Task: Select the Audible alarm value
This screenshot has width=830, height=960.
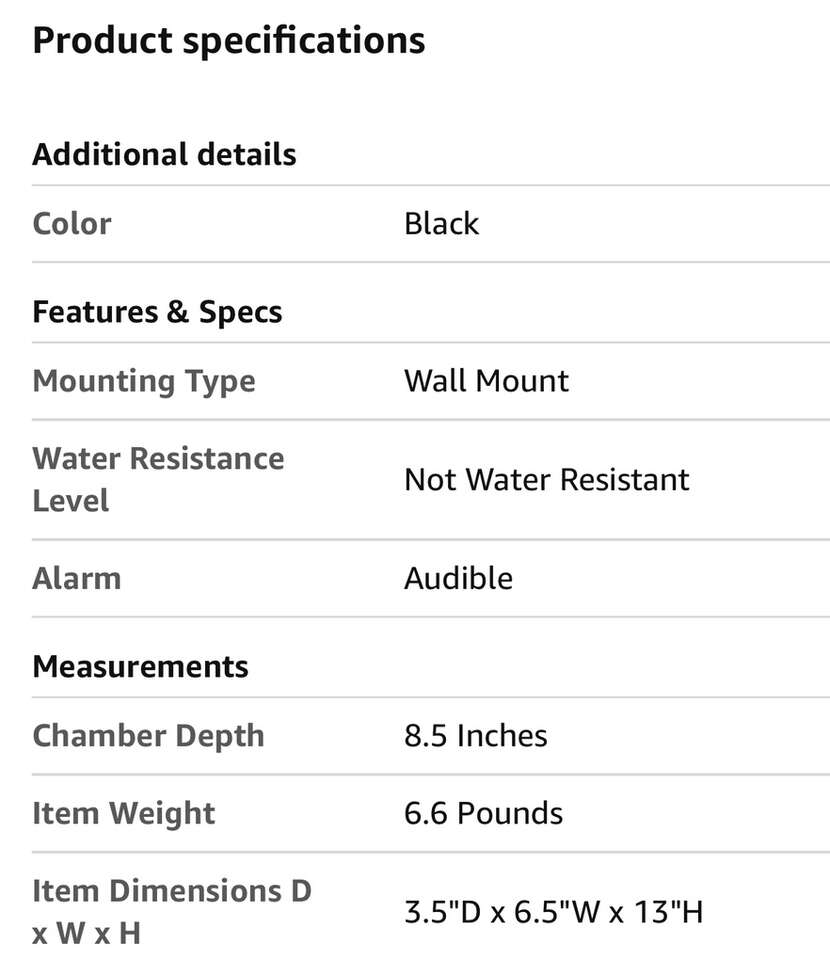Action: (458, 579)
